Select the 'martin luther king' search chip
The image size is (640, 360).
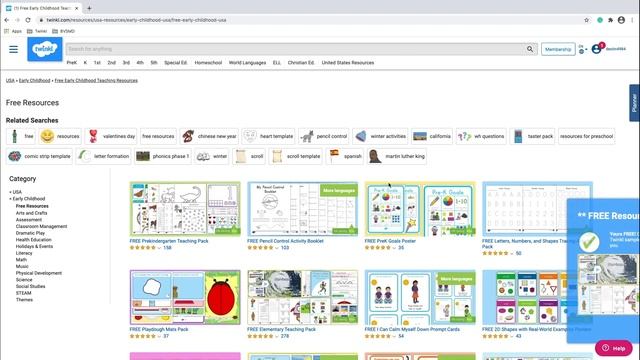click(396, 156)
